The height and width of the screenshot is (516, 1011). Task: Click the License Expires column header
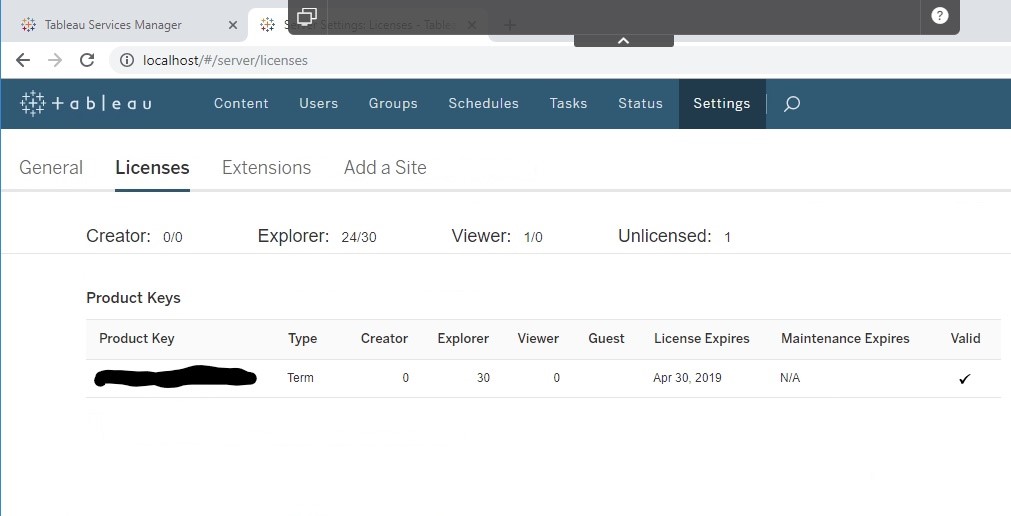point(702,339)
